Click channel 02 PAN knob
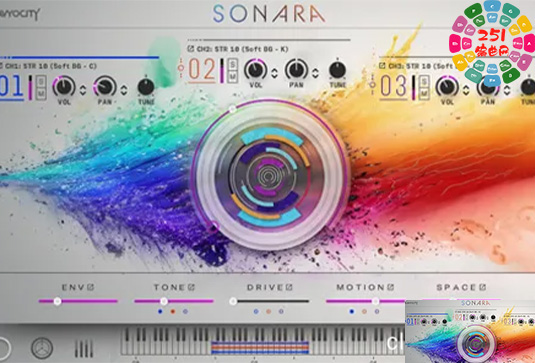 [x=297, y=69]
